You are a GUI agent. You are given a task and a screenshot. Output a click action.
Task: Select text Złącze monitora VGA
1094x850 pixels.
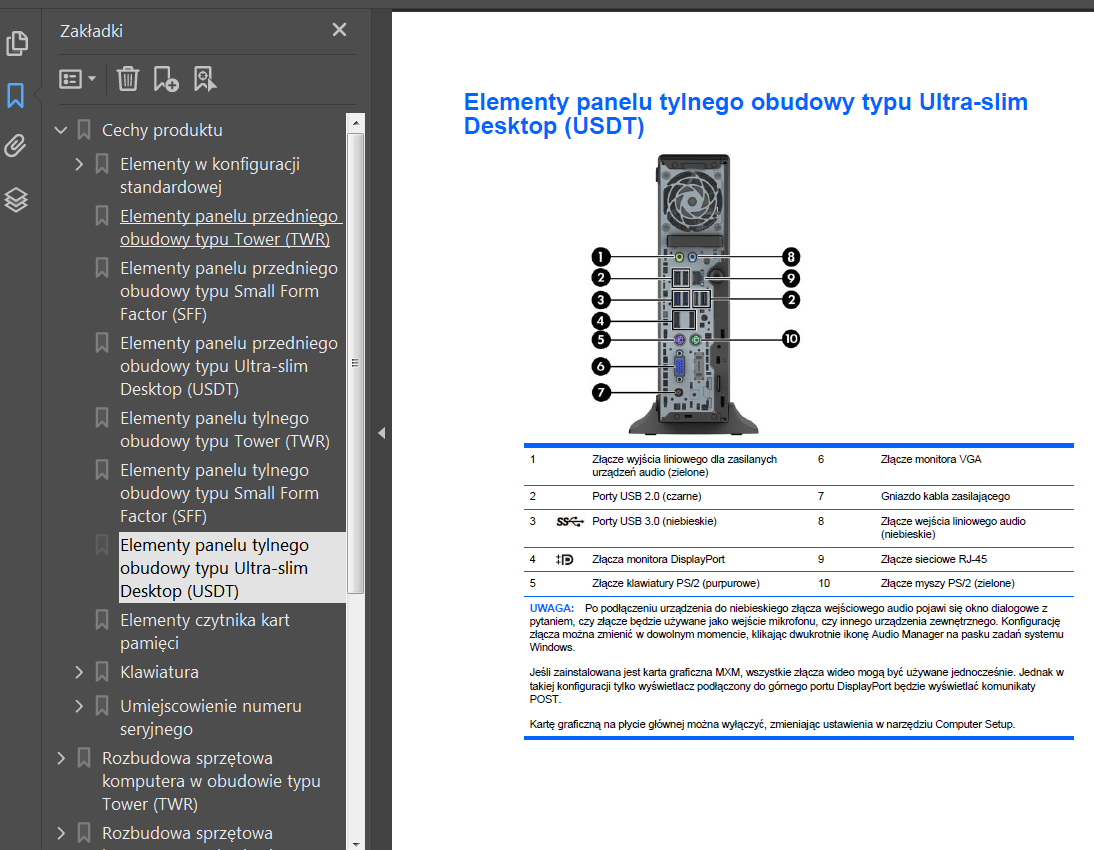click(931, 459)
